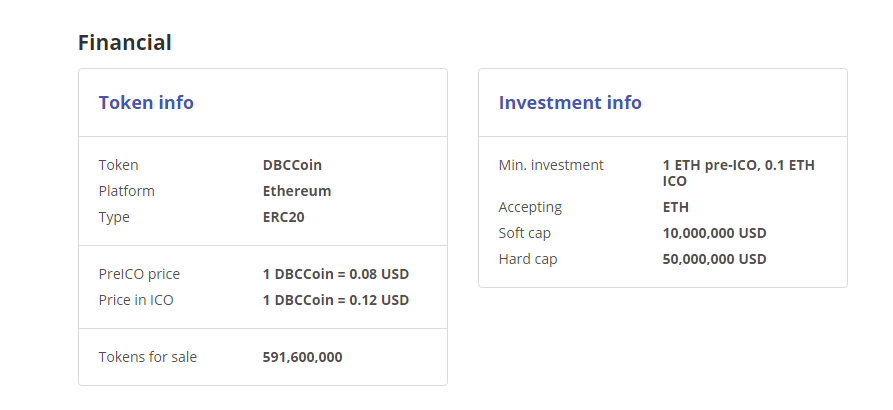Click the Ethereum platform value
The width and height of the screenshot is (893, 410).
(x=297, y=191)
